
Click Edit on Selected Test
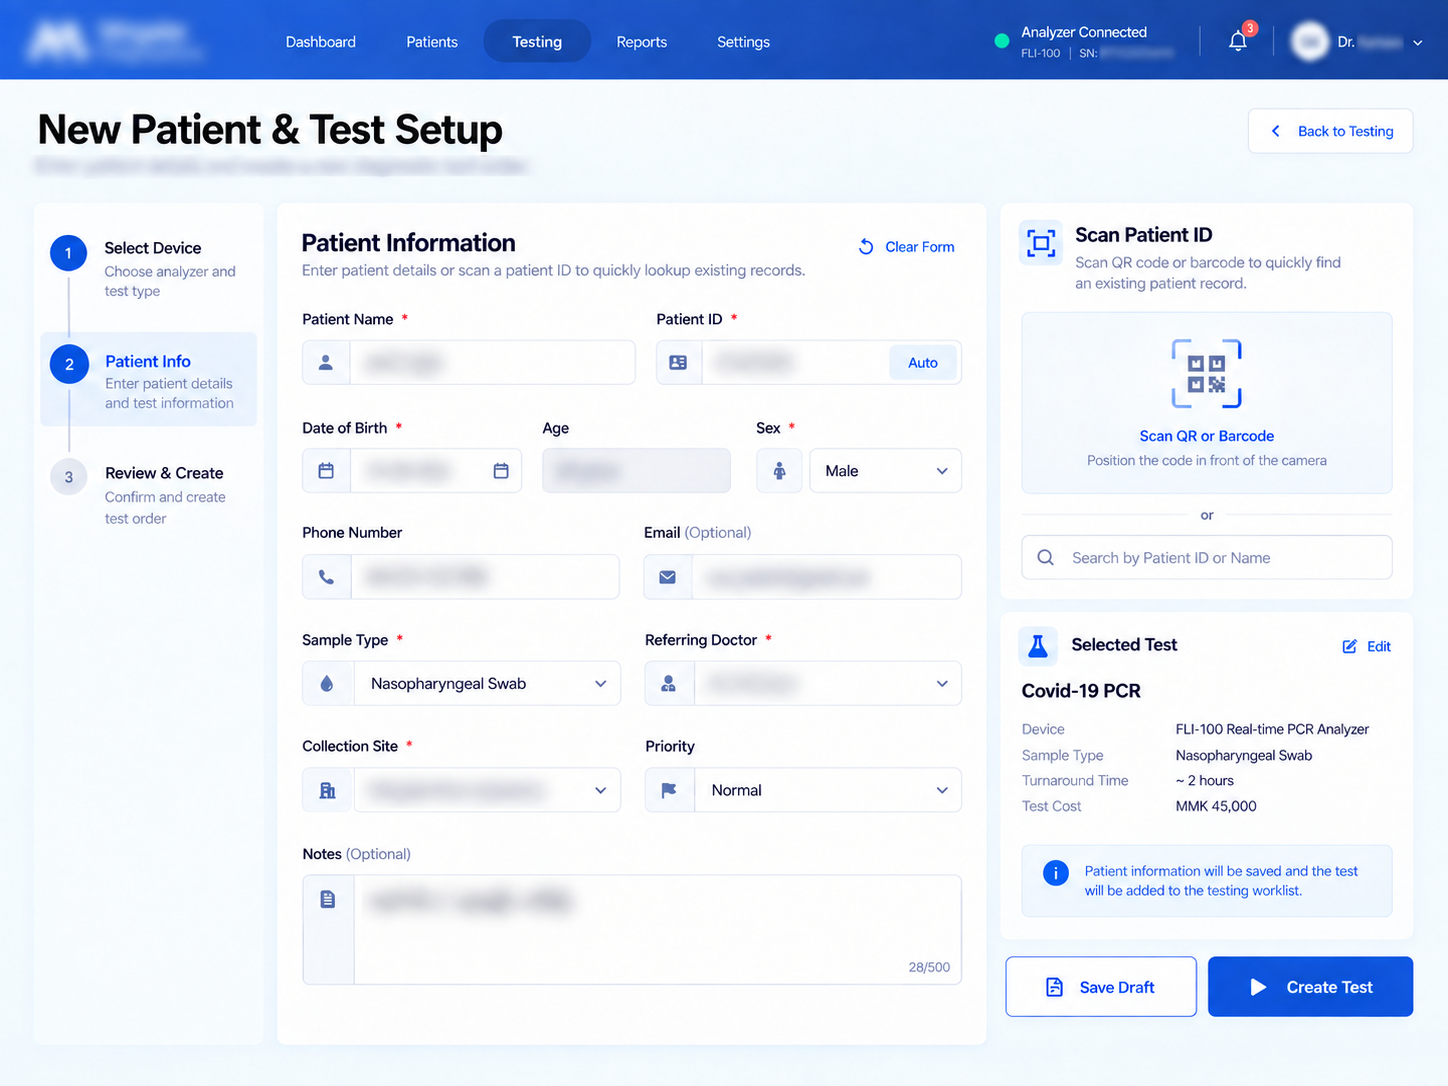tap(1367, 647)
